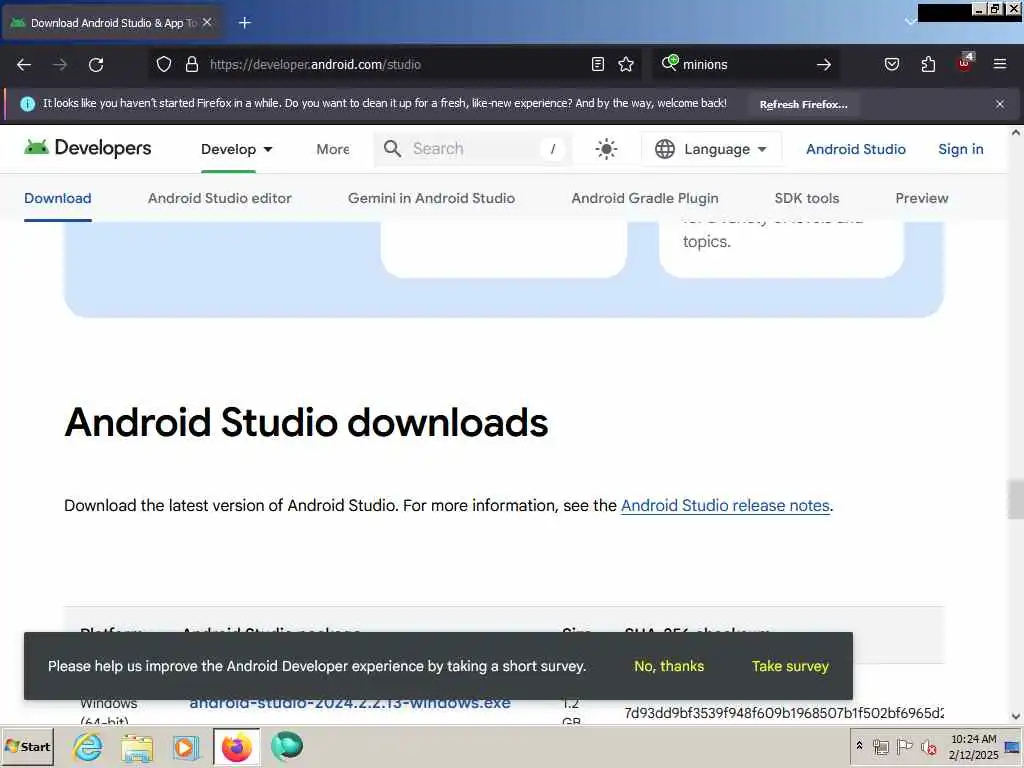Open Action Center flag icon

904,746
